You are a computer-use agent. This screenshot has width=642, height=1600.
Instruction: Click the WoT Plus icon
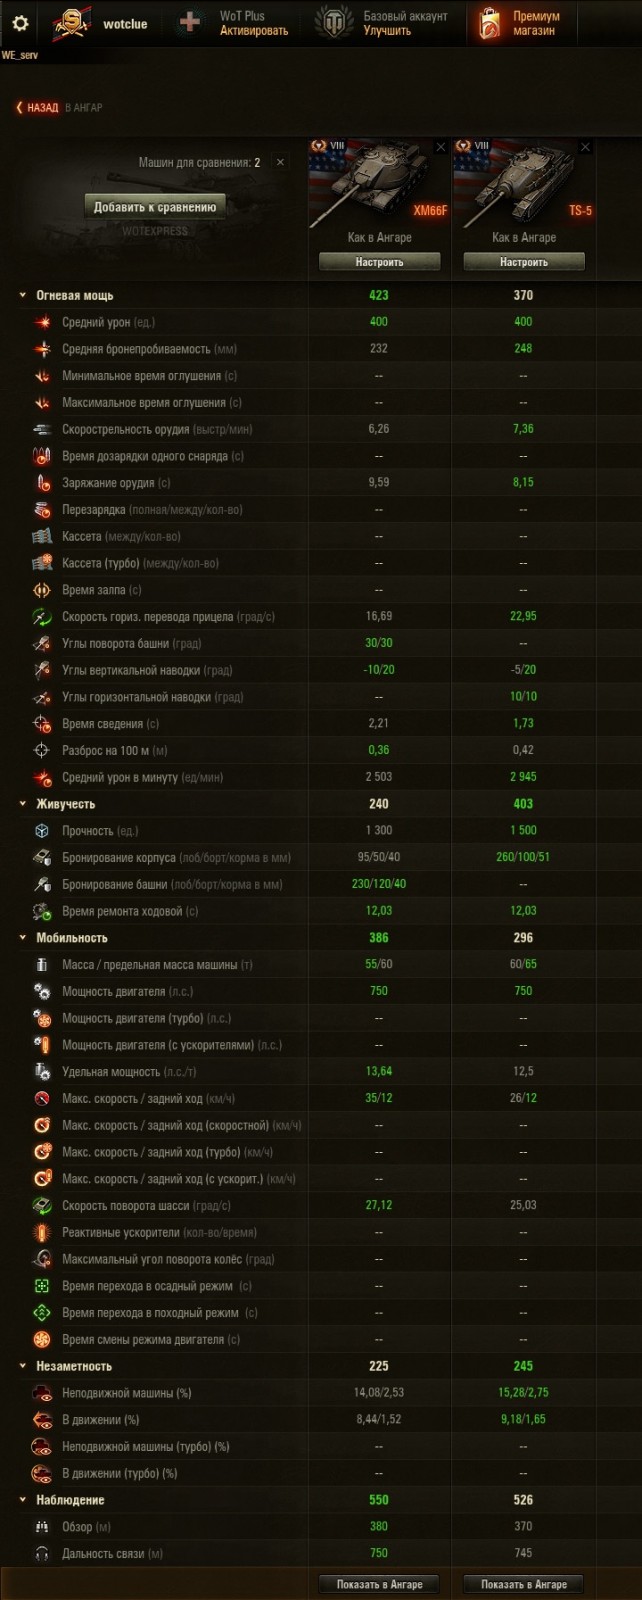pyautogui.click(x=190, y=23)
